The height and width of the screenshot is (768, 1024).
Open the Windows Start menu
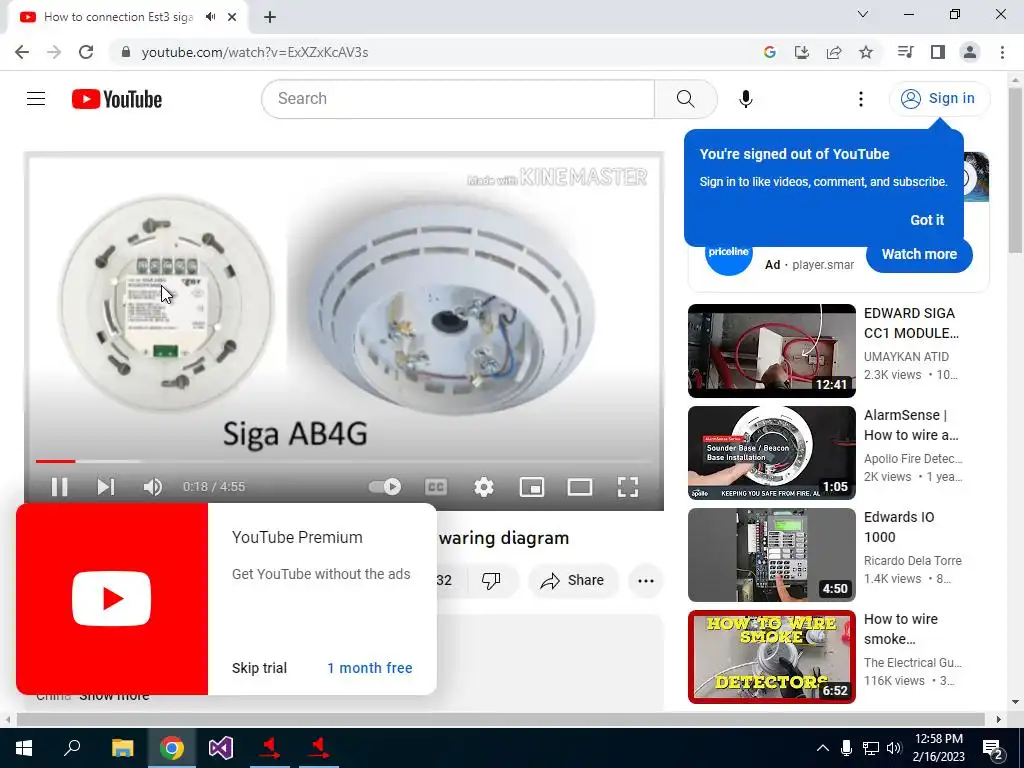click(24, 748)
